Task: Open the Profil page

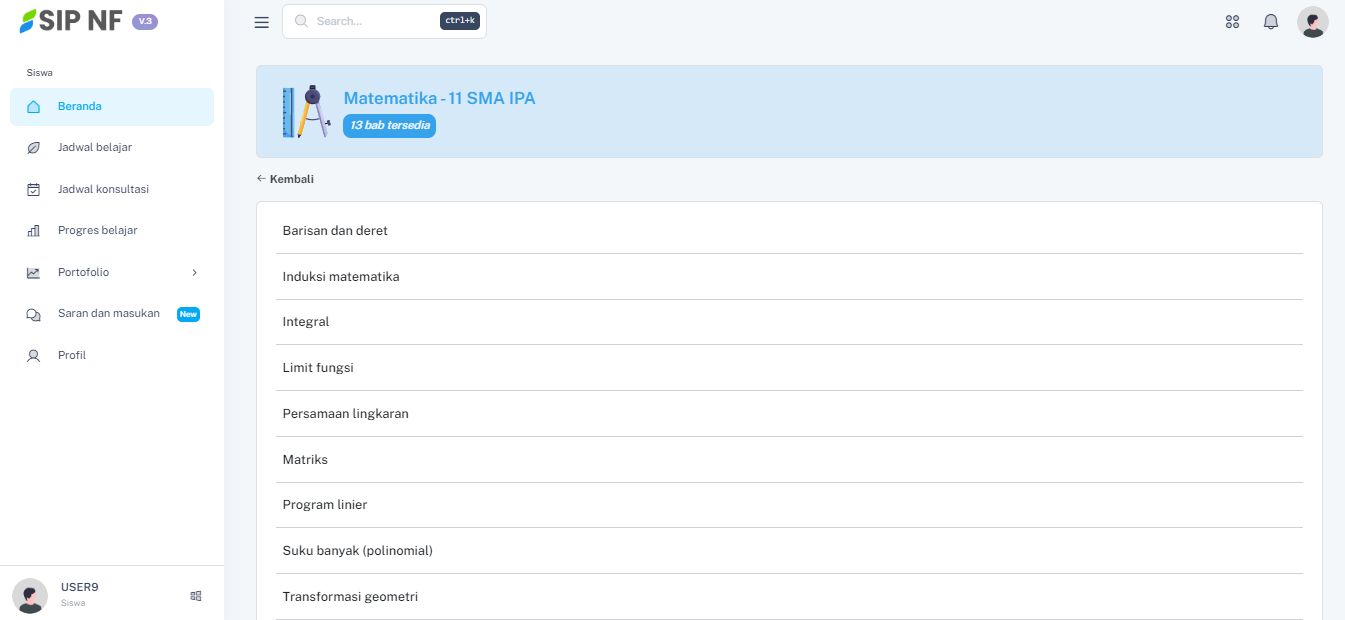Action: pyautogui.click(x=72, y=355)
